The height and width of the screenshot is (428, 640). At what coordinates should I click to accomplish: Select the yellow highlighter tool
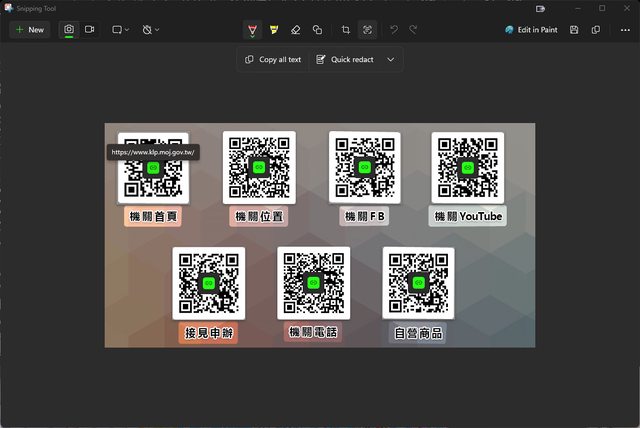click(x=273, y=30)
